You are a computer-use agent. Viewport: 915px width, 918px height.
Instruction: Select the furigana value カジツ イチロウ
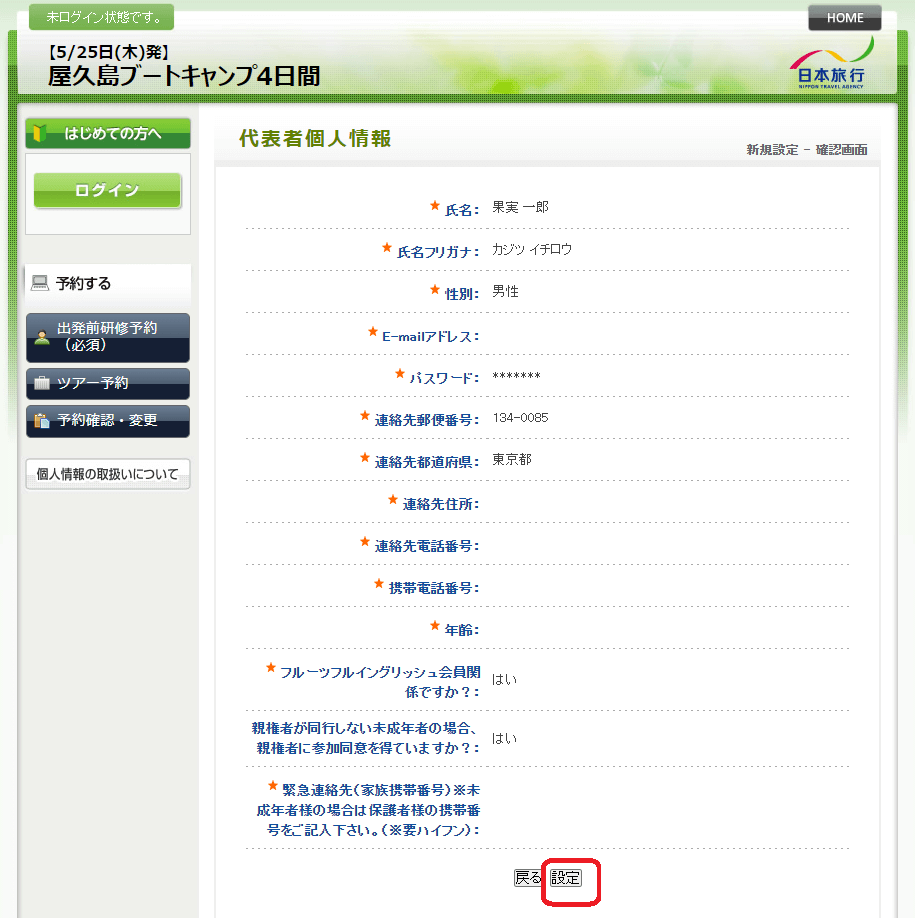pos(532,249)
